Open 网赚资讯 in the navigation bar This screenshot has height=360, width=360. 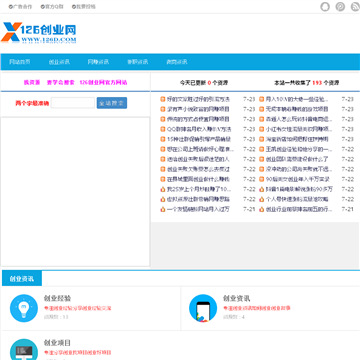pos(98,62)
